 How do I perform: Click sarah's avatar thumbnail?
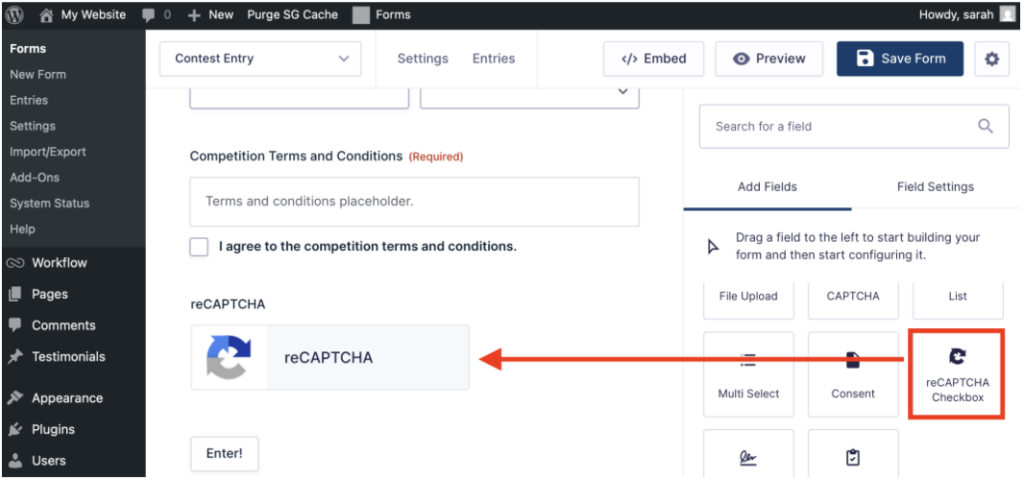(1008, 14)
